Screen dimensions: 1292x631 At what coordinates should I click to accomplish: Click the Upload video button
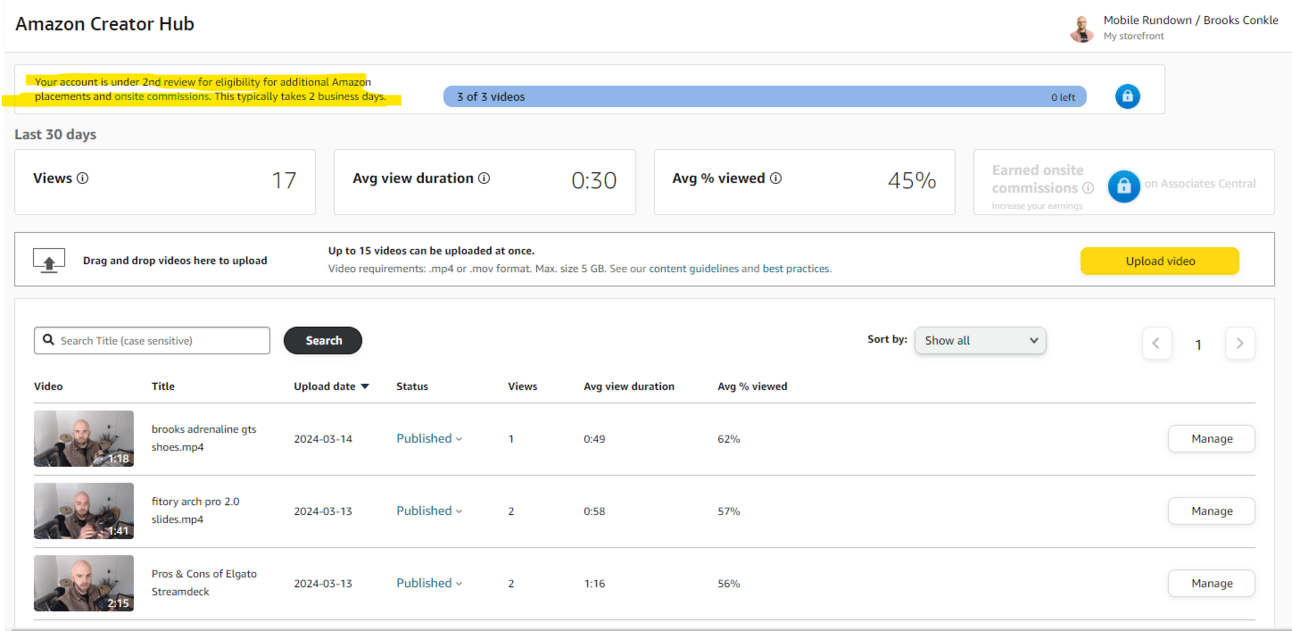coord(1160,261)
